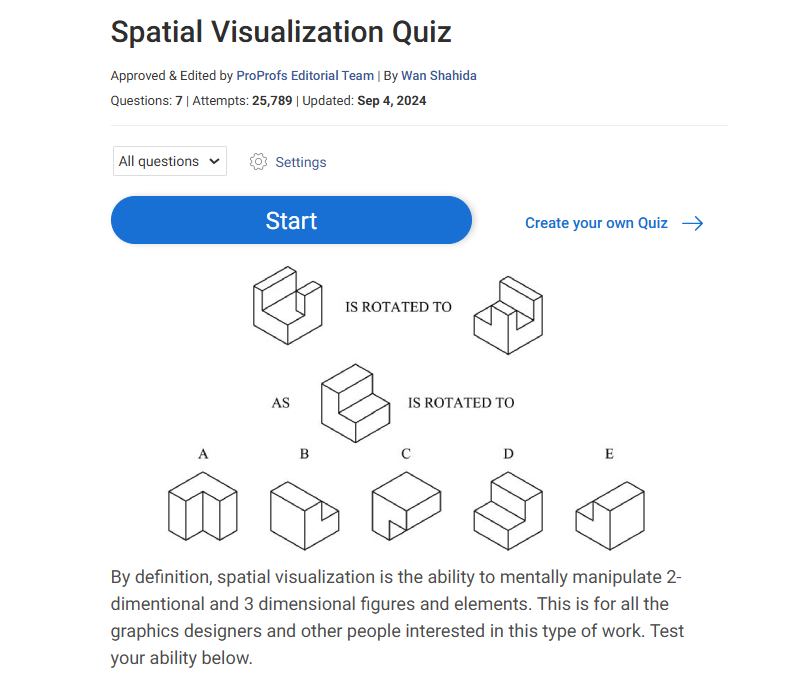Follow the Create your own Quiz link
Viewport: 810px width, 690px height.
tap(596, 223)
